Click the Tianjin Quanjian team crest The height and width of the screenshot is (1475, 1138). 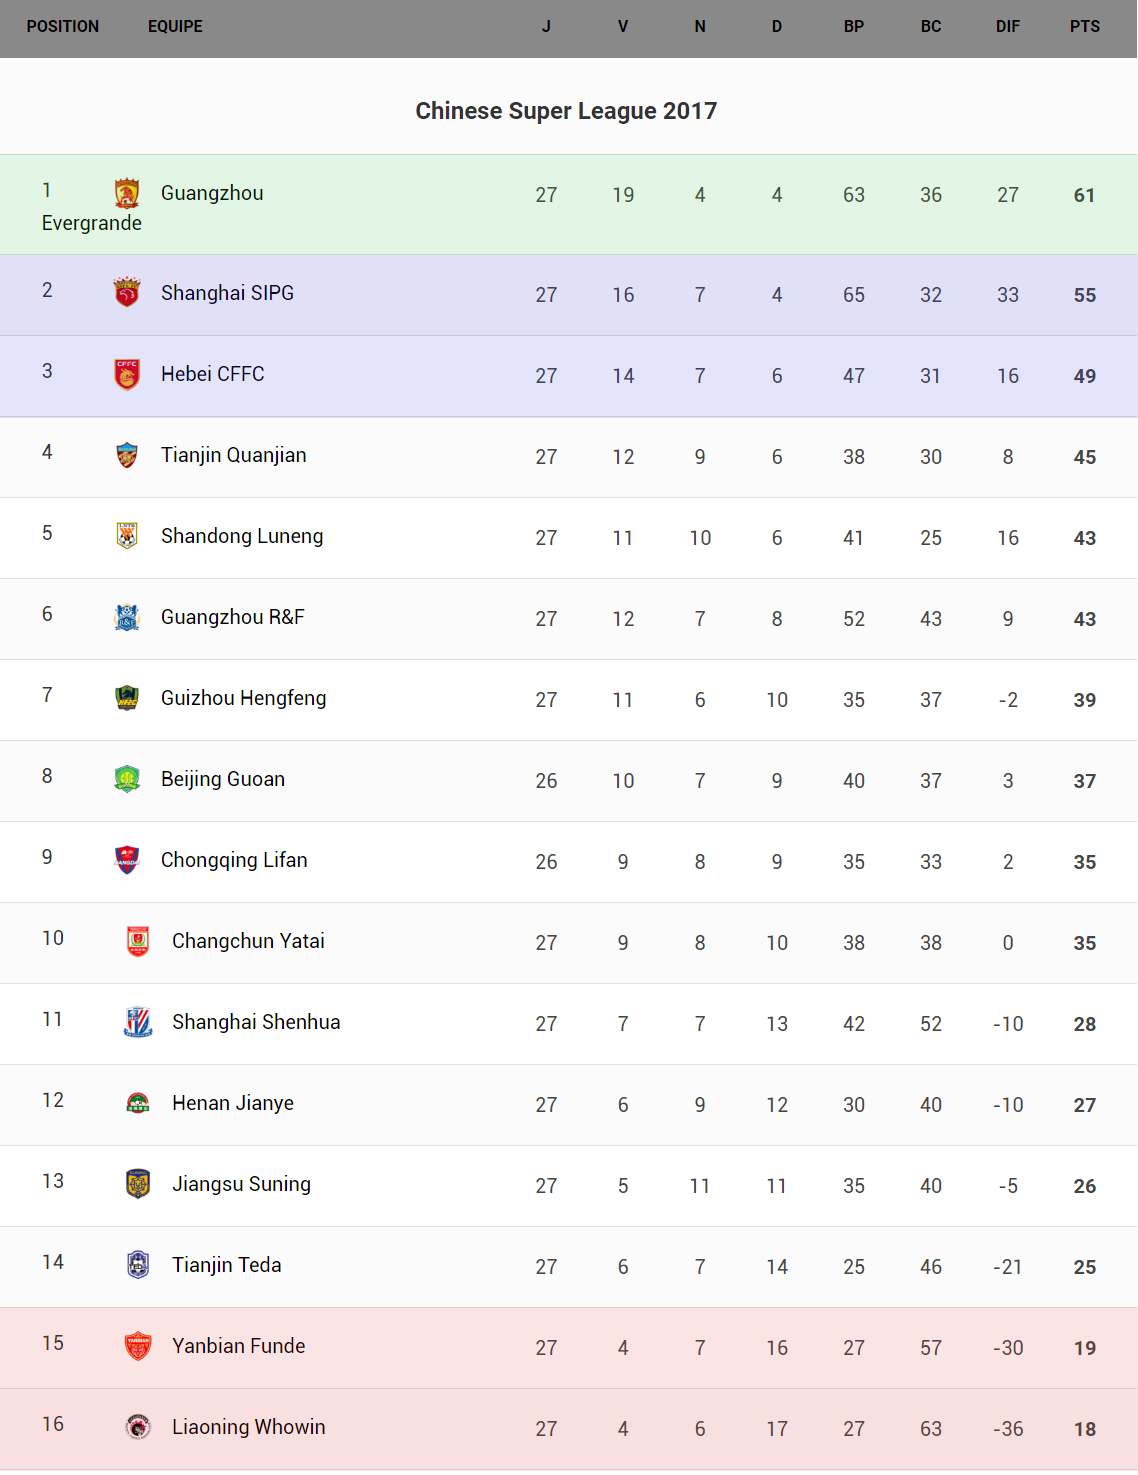point(127,455)
